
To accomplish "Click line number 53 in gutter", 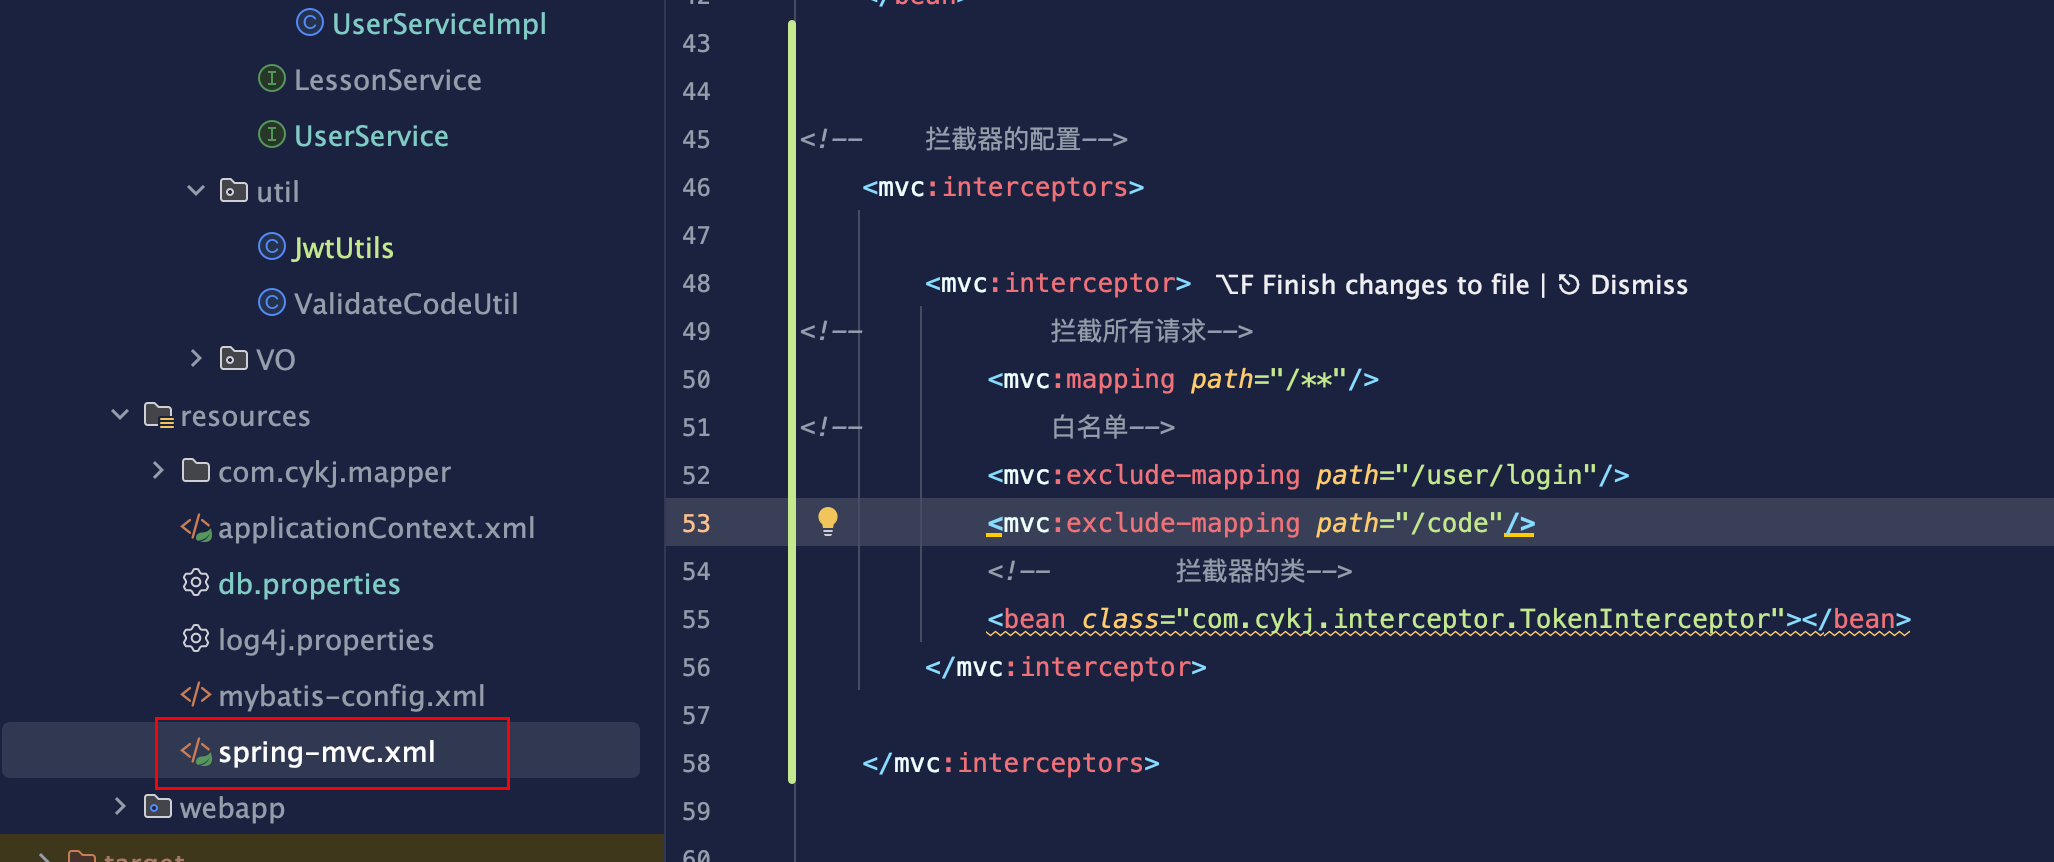I will pos(696,523).
